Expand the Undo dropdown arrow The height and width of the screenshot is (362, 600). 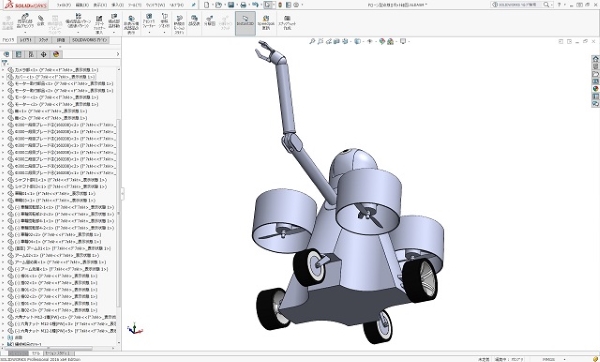click(261, 5)
